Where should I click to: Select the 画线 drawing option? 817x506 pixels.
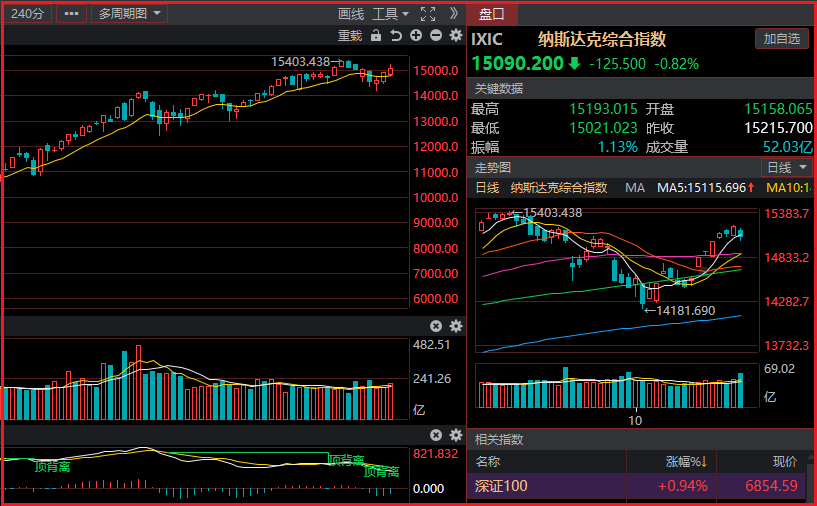coord(351,14)
